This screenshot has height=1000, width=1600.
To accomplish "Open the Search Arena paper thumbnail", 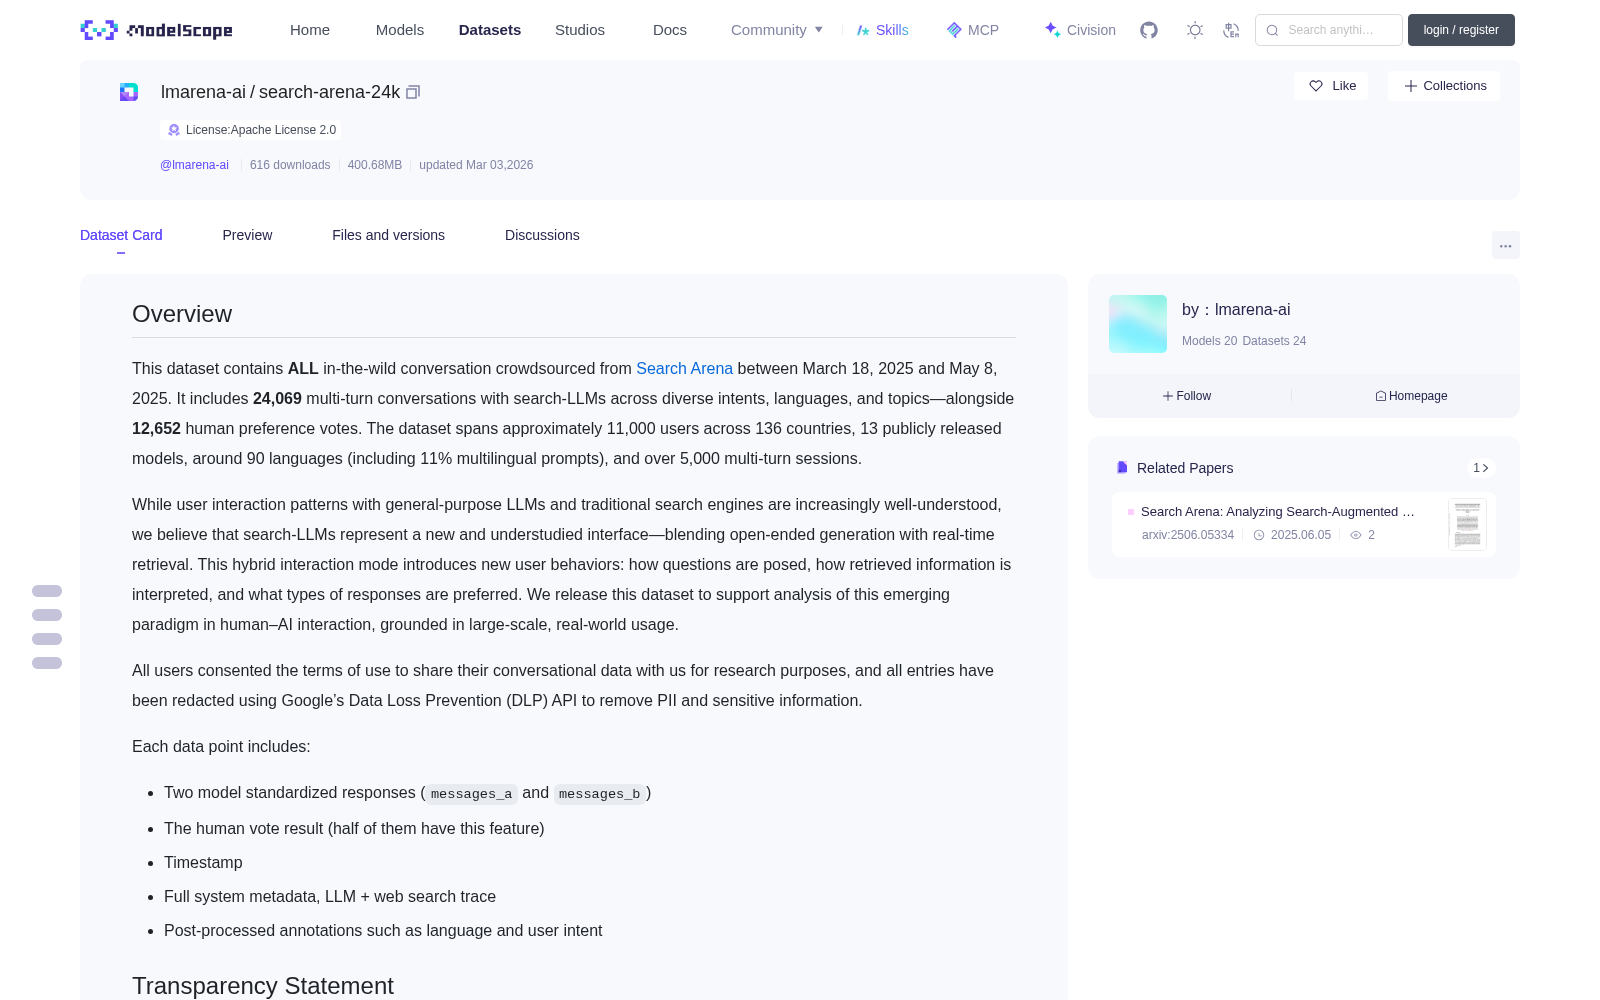I will tap(1467, 524).
